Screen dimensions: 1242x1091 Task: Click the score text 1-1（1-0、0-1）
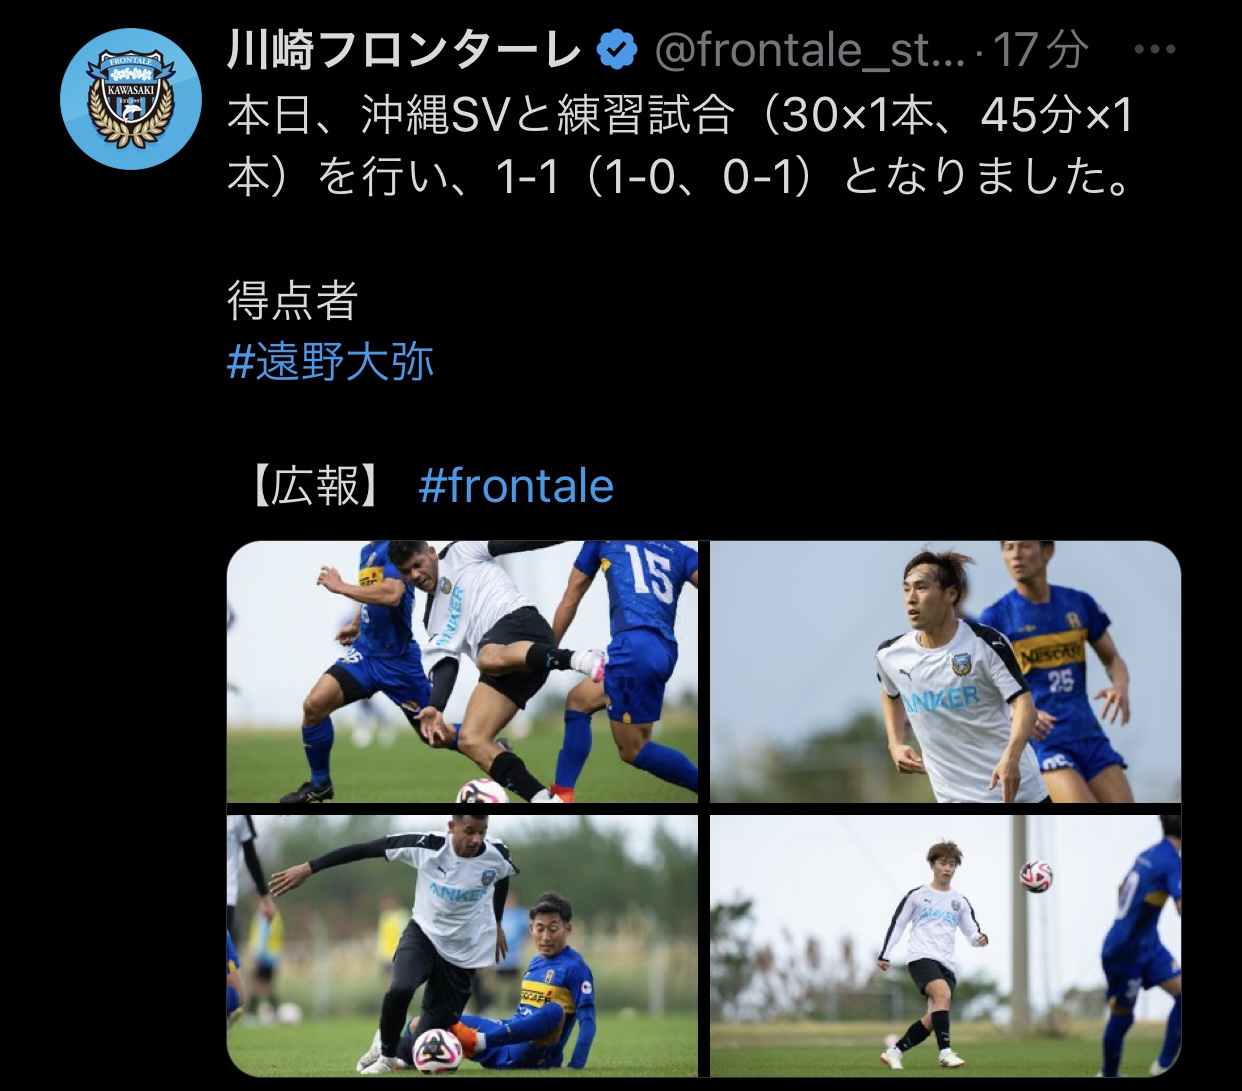tap(654, 177)
